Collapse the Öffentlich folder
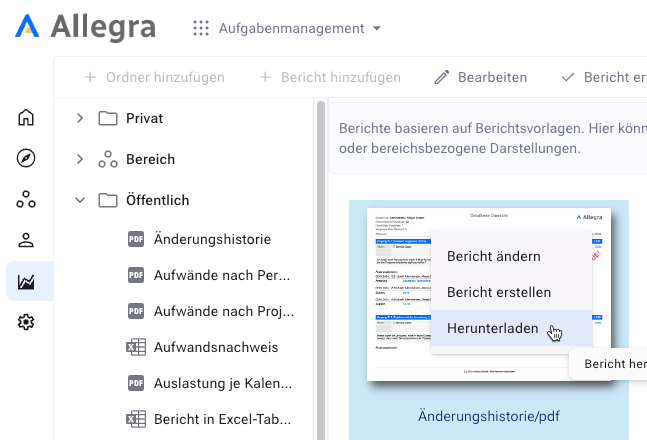647x440 pixels. 80,200
